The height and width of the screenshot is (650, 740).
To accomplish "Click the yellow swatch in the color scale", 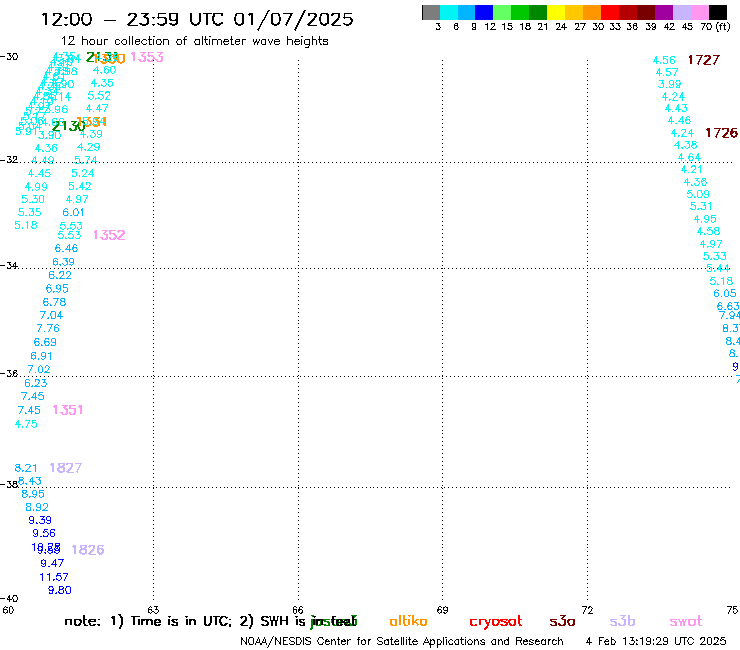I will point(556,12).
